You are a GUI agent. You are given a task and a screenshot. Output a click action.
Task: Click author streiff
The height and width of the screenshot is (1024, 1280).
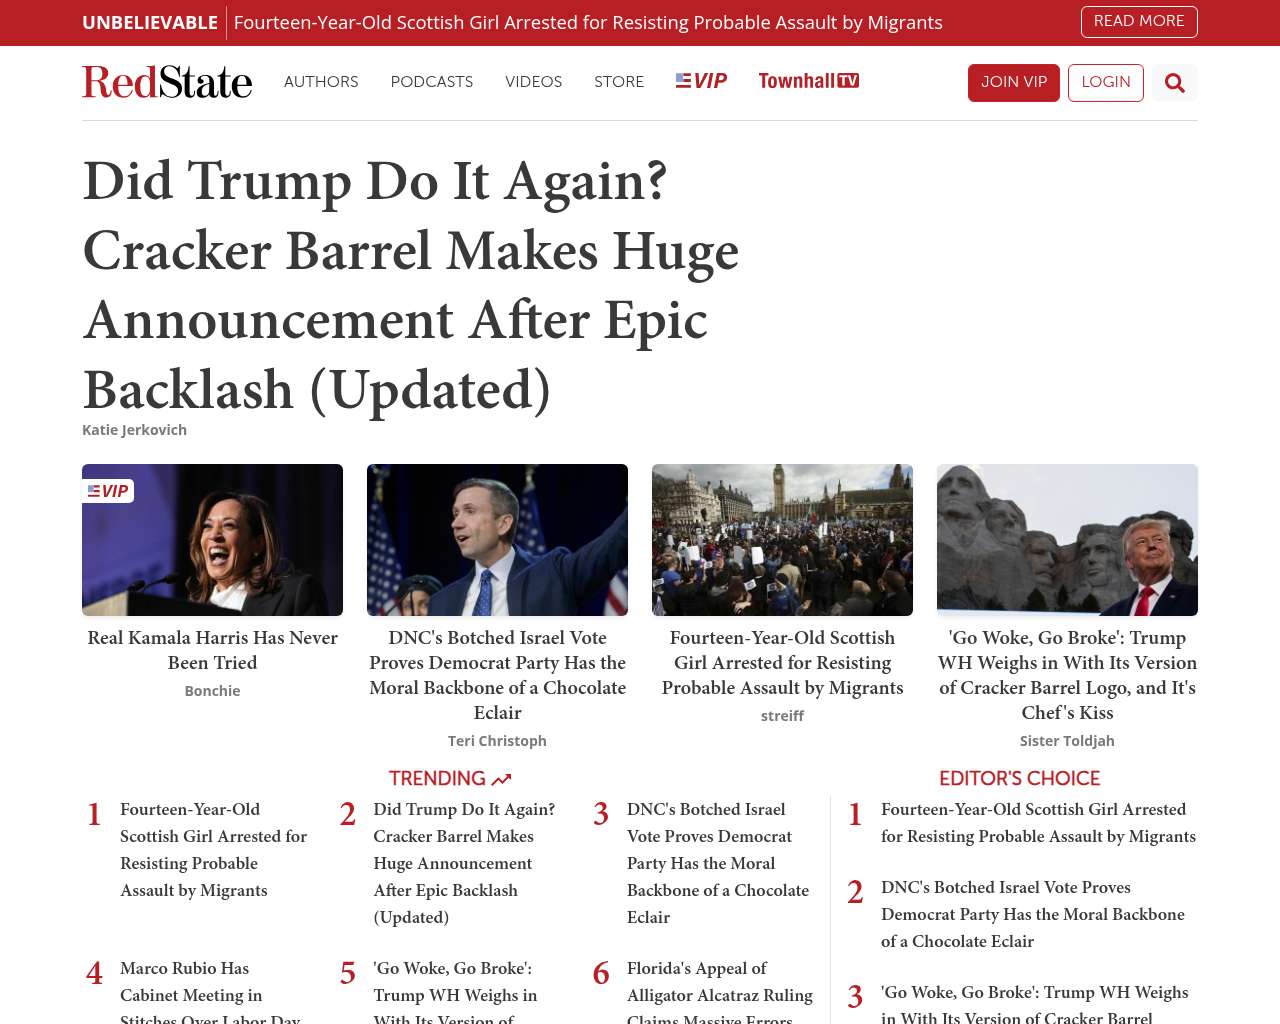782,716
